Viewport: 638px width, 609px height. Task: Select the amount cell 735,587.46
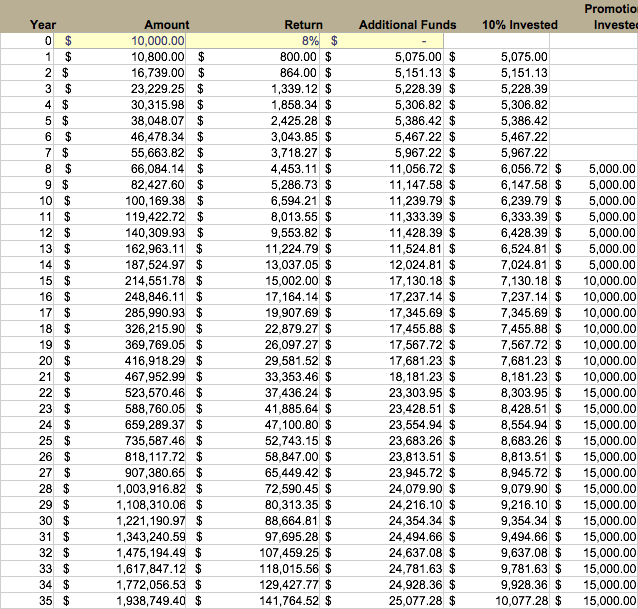coord(120,441)
